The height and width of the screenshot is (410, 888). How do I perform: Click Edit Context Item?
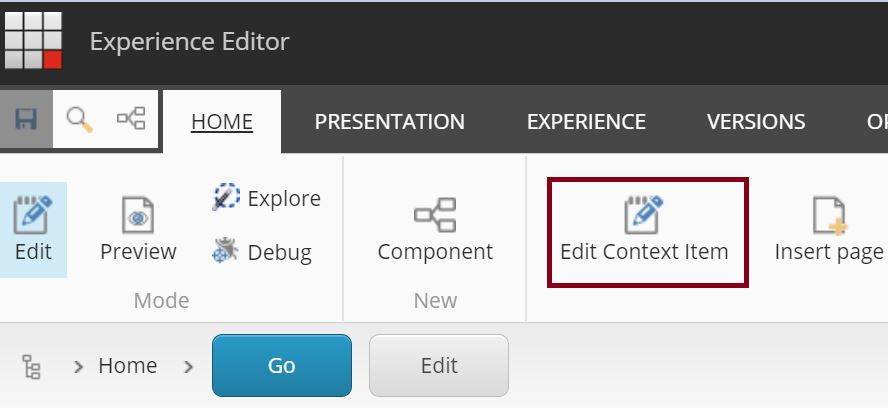pos(644,231)
